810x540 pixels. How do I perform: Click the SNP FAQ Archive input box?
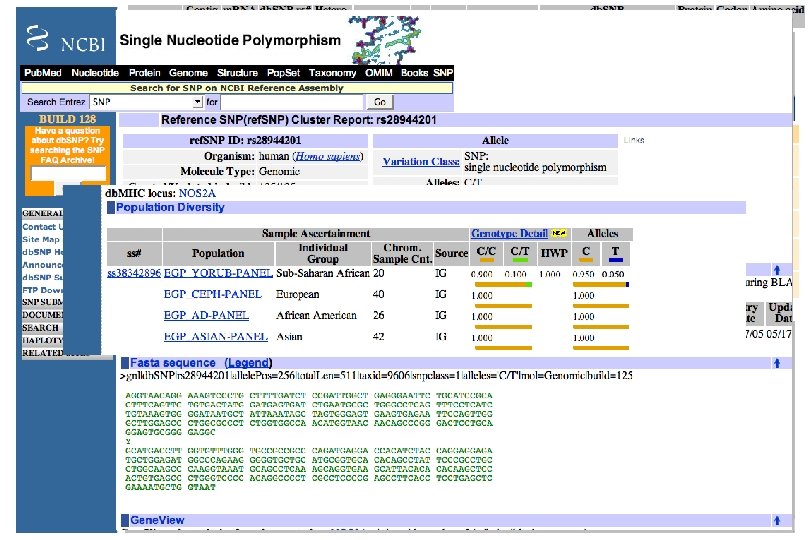69,174
